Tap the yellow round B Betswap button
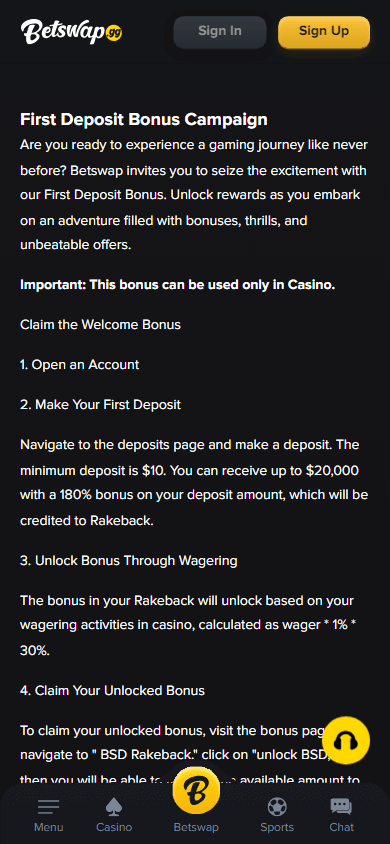Image resolution: width=390 pixels, height=844 pixels. pyautogui.click(x=196, y=792)
